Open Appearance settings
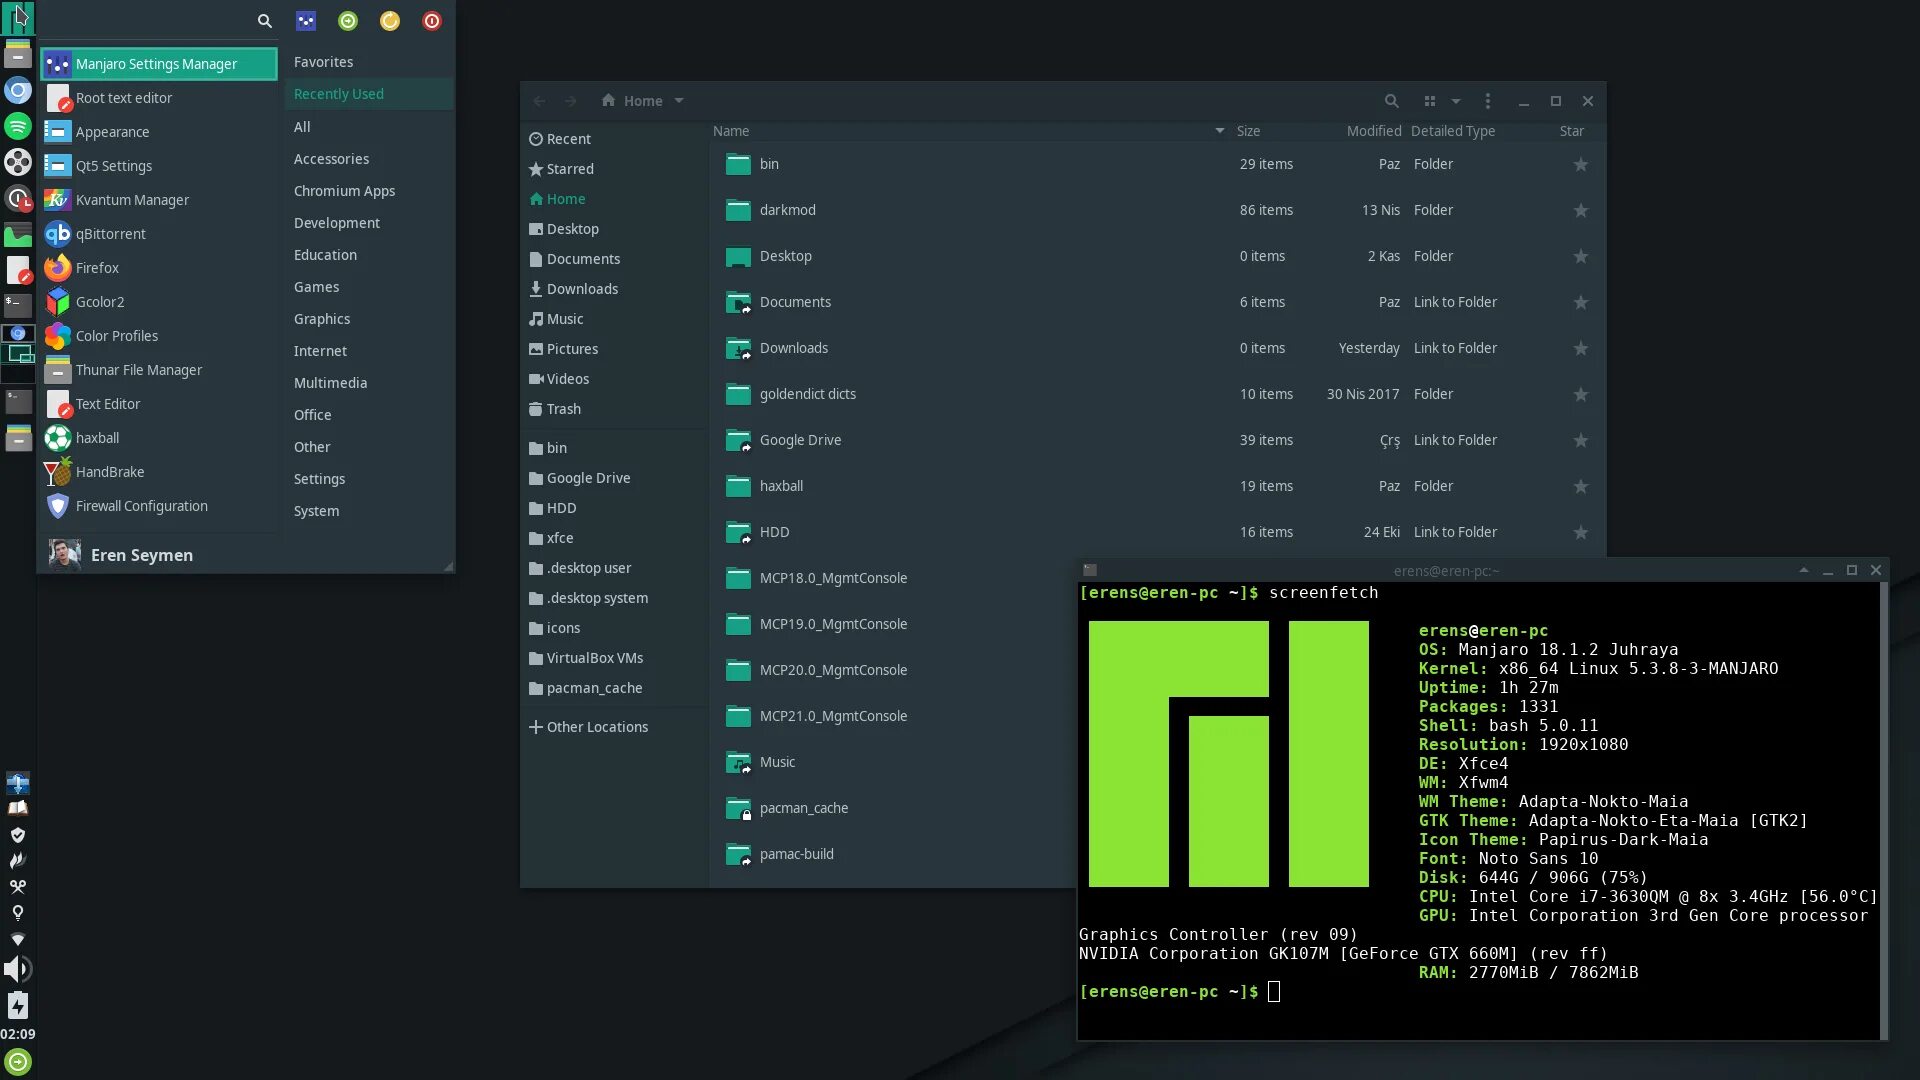This screenshot has width=1920, height=1080. [x=159, y=132]
